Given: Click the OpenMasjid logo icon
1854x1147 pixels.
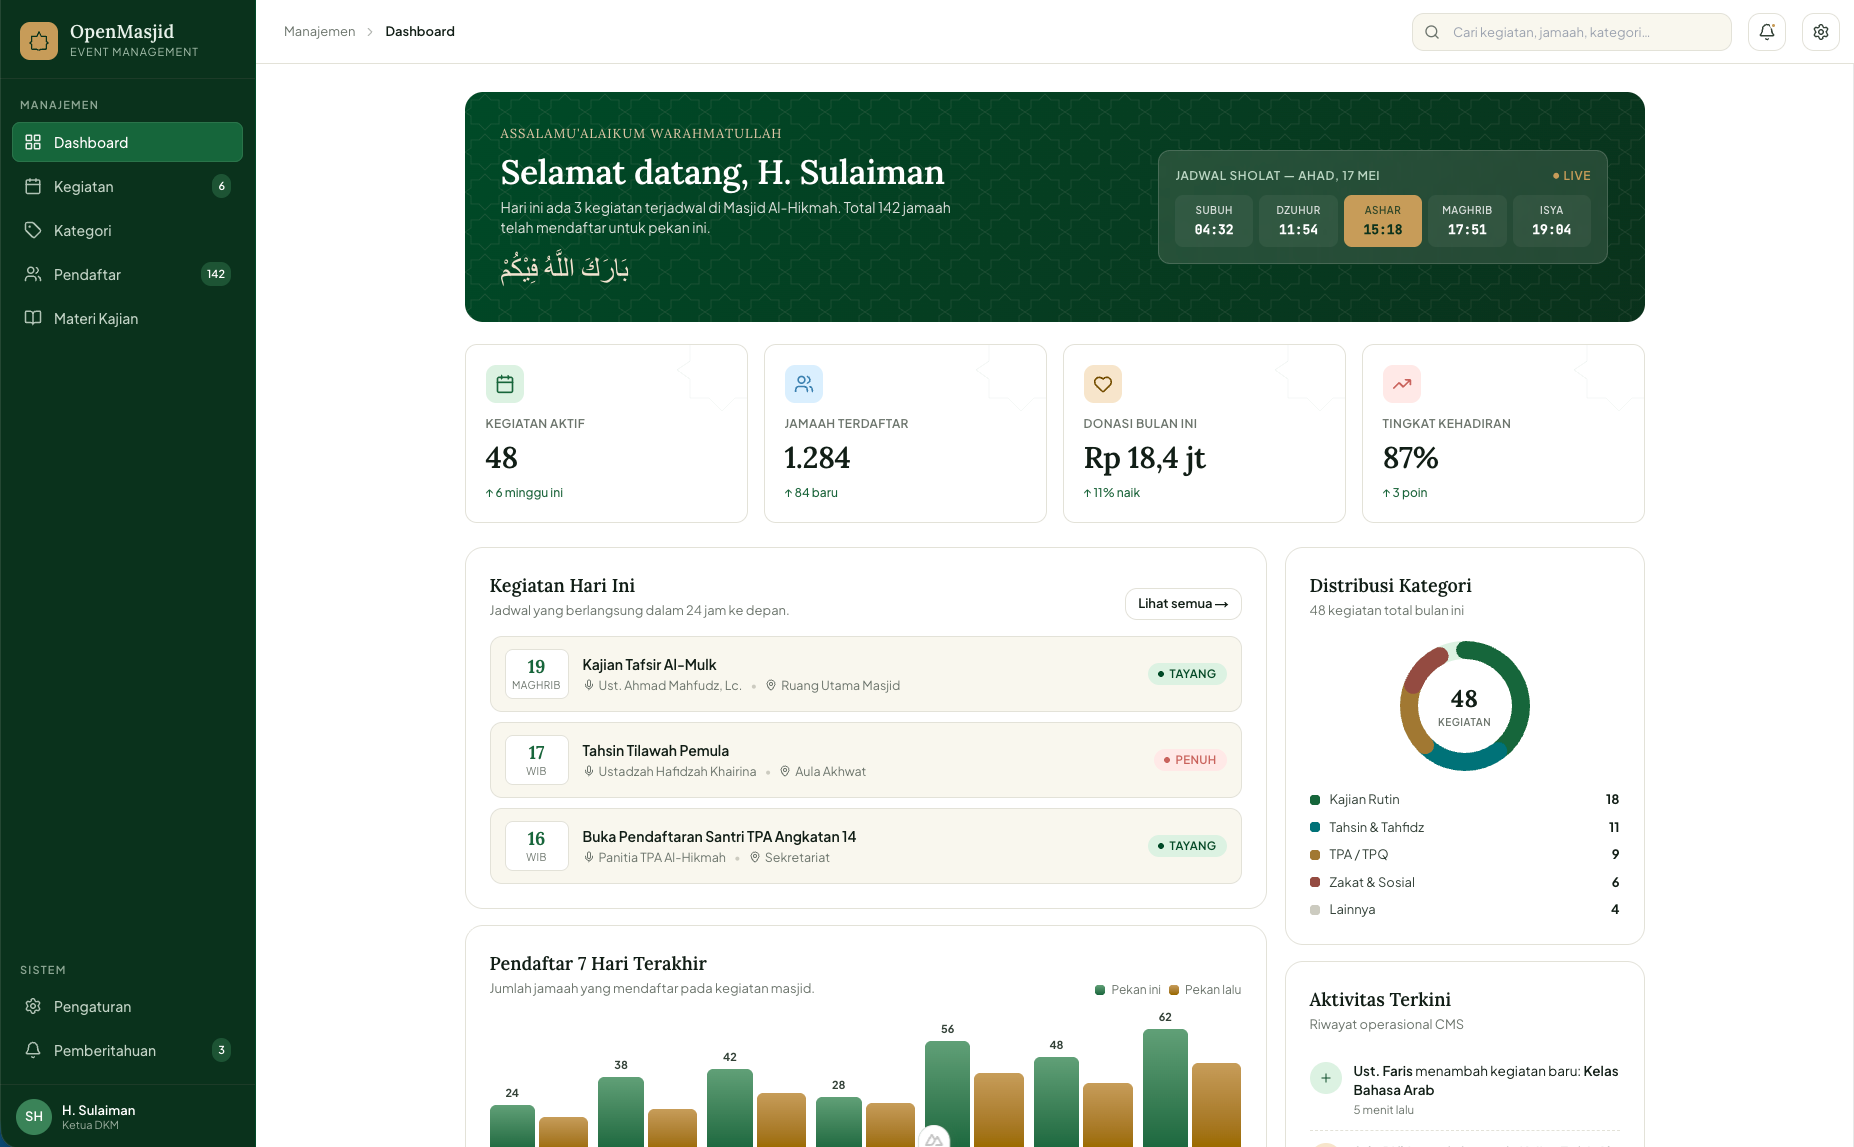Looking at the screenshot, I should 39,41.
